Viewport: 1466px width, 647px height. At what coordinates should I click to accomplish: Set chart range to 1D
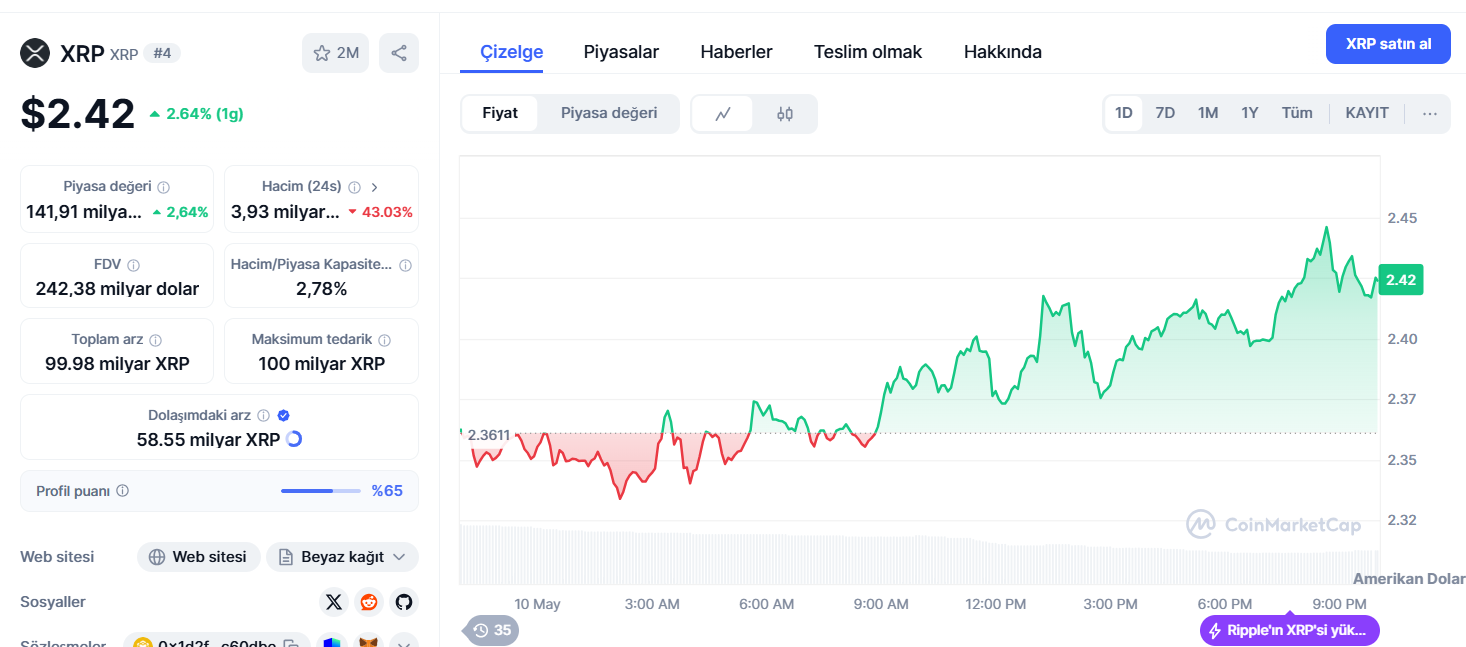tap(1124, 113)
